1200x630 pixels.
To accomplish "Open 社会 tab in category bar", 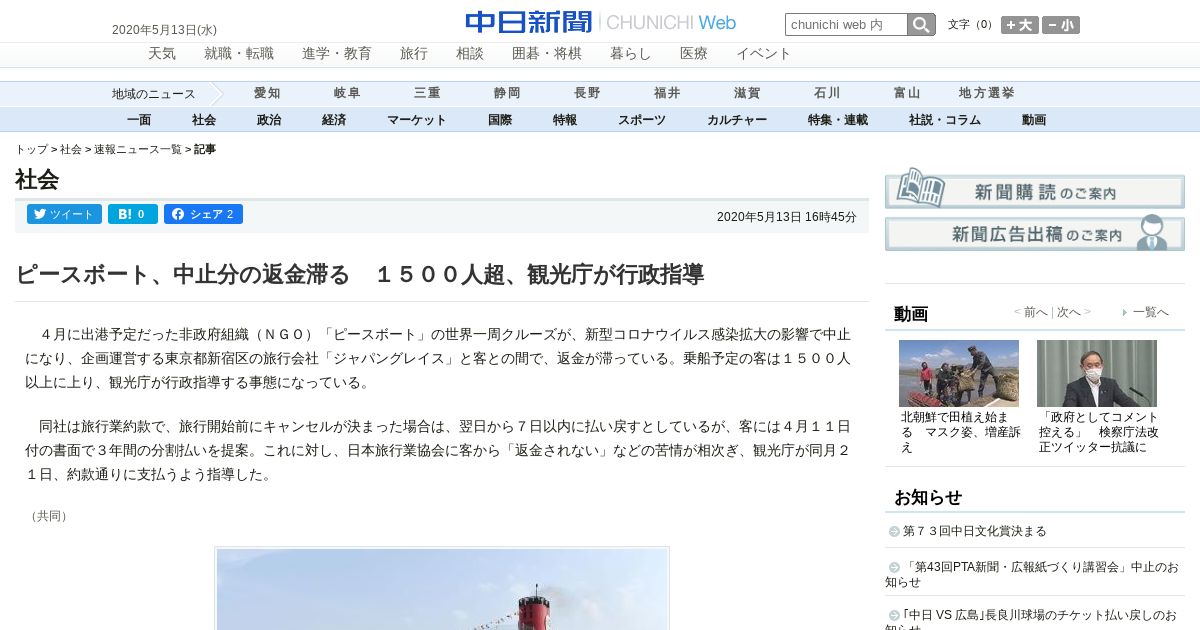I will click(x=204, y=120).
